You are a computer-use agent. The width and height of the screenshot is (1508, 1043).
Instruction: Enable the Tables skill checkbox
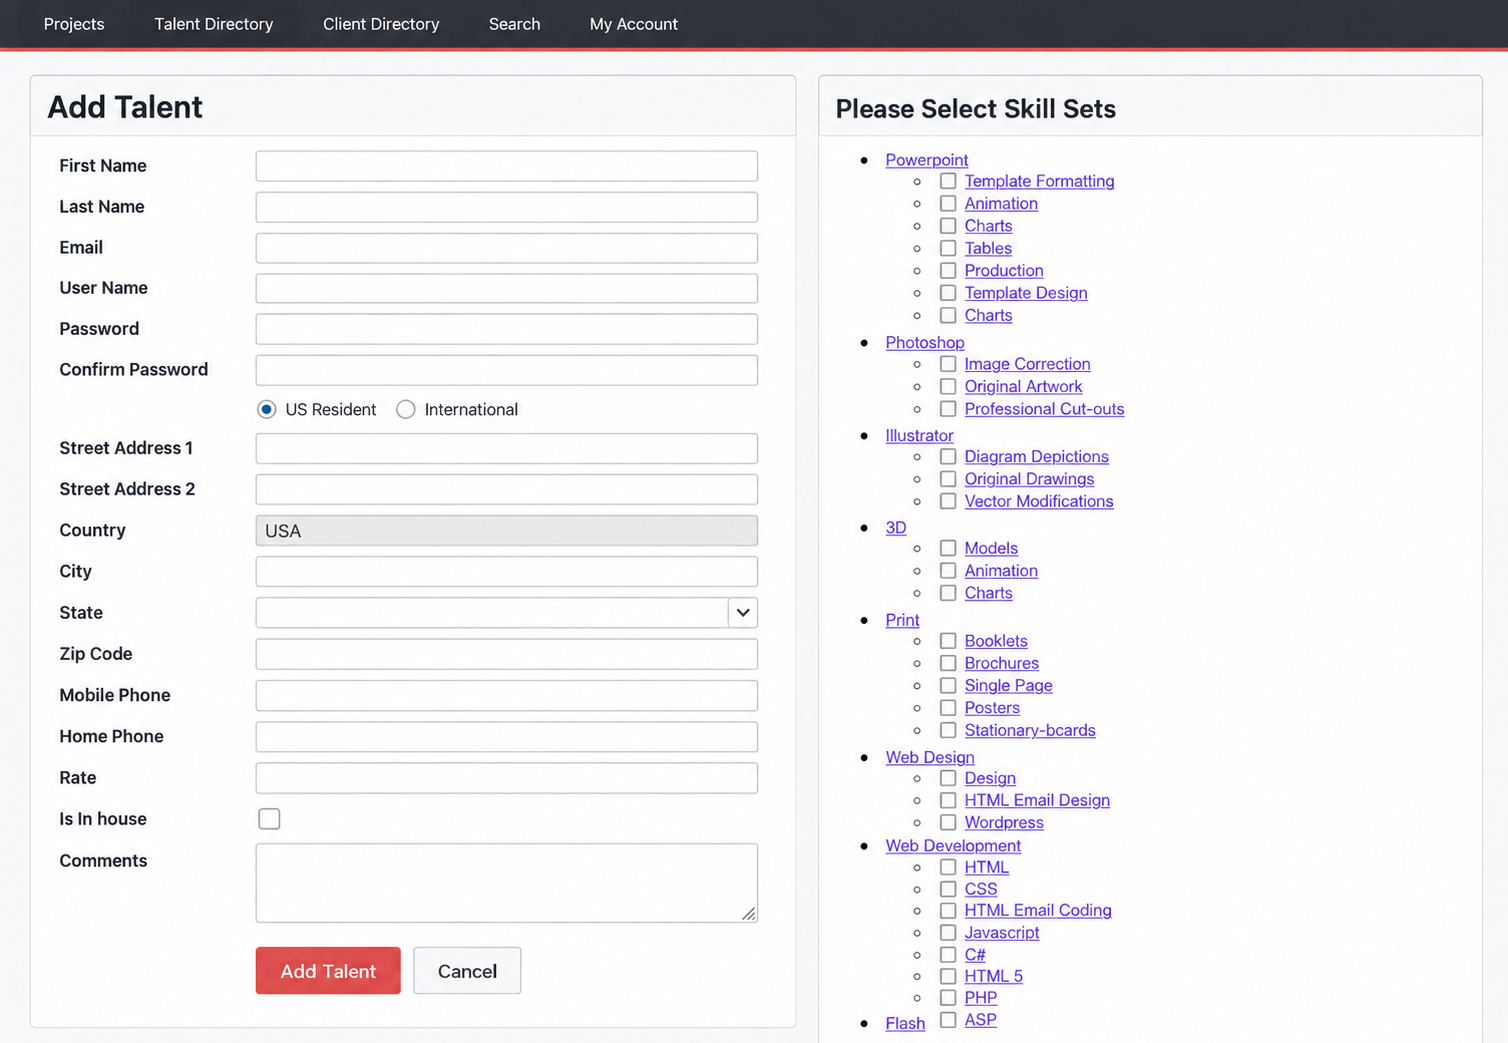pos(948,248)
